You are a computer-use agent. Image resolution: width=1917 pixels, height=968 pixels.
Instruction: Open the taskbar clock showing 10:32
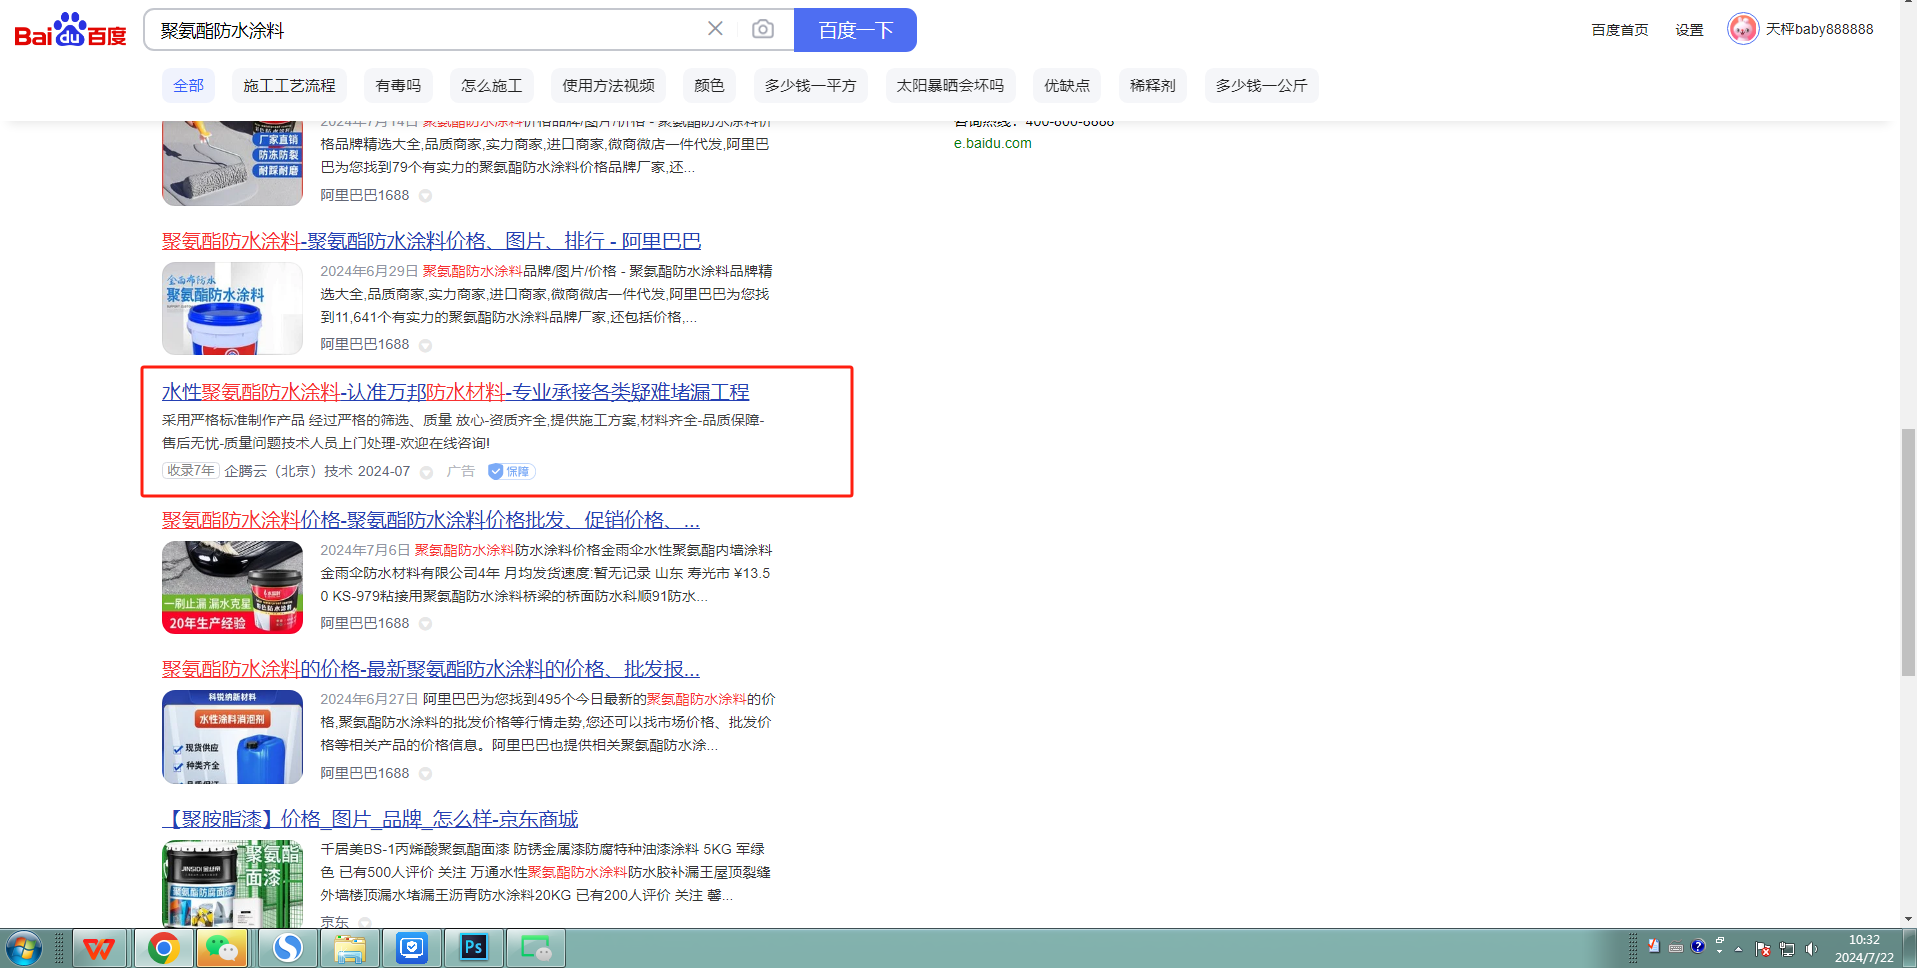pyautogui.click(x=1864, y=948)
